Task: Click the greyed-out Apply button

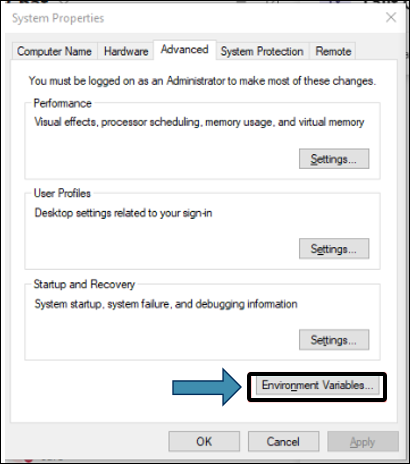Action: (x=363, y=442)
